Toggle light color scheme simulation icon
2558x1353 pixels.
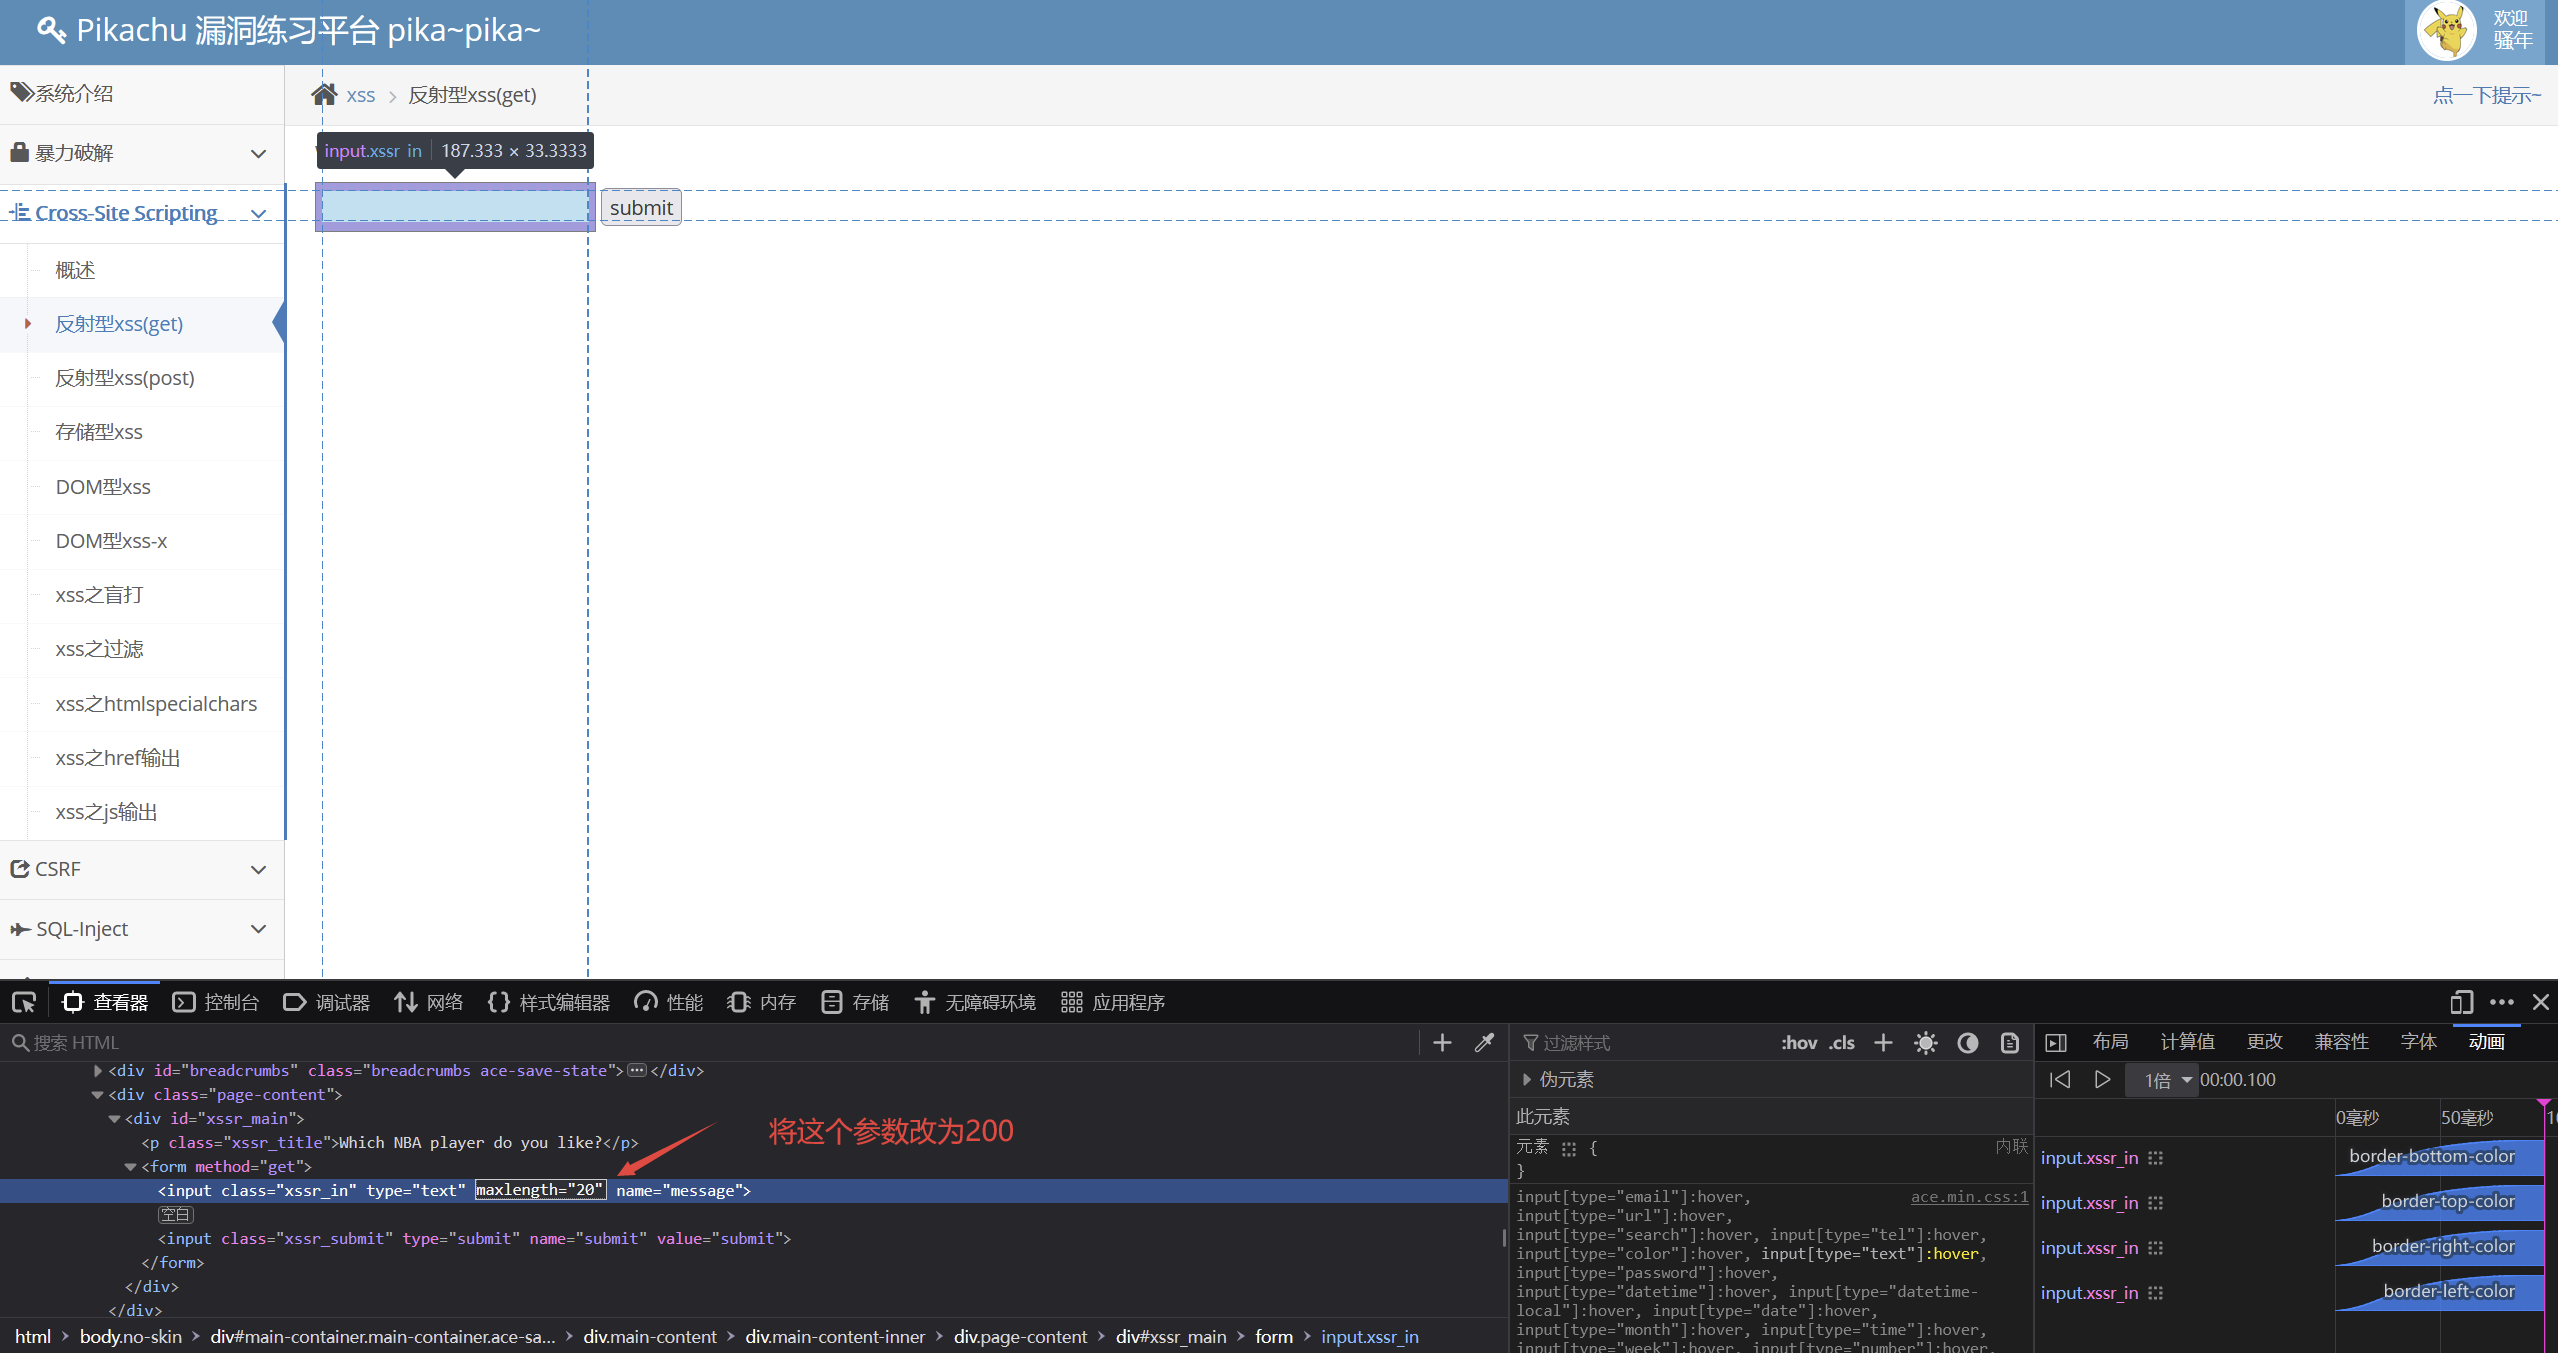1925,1043
